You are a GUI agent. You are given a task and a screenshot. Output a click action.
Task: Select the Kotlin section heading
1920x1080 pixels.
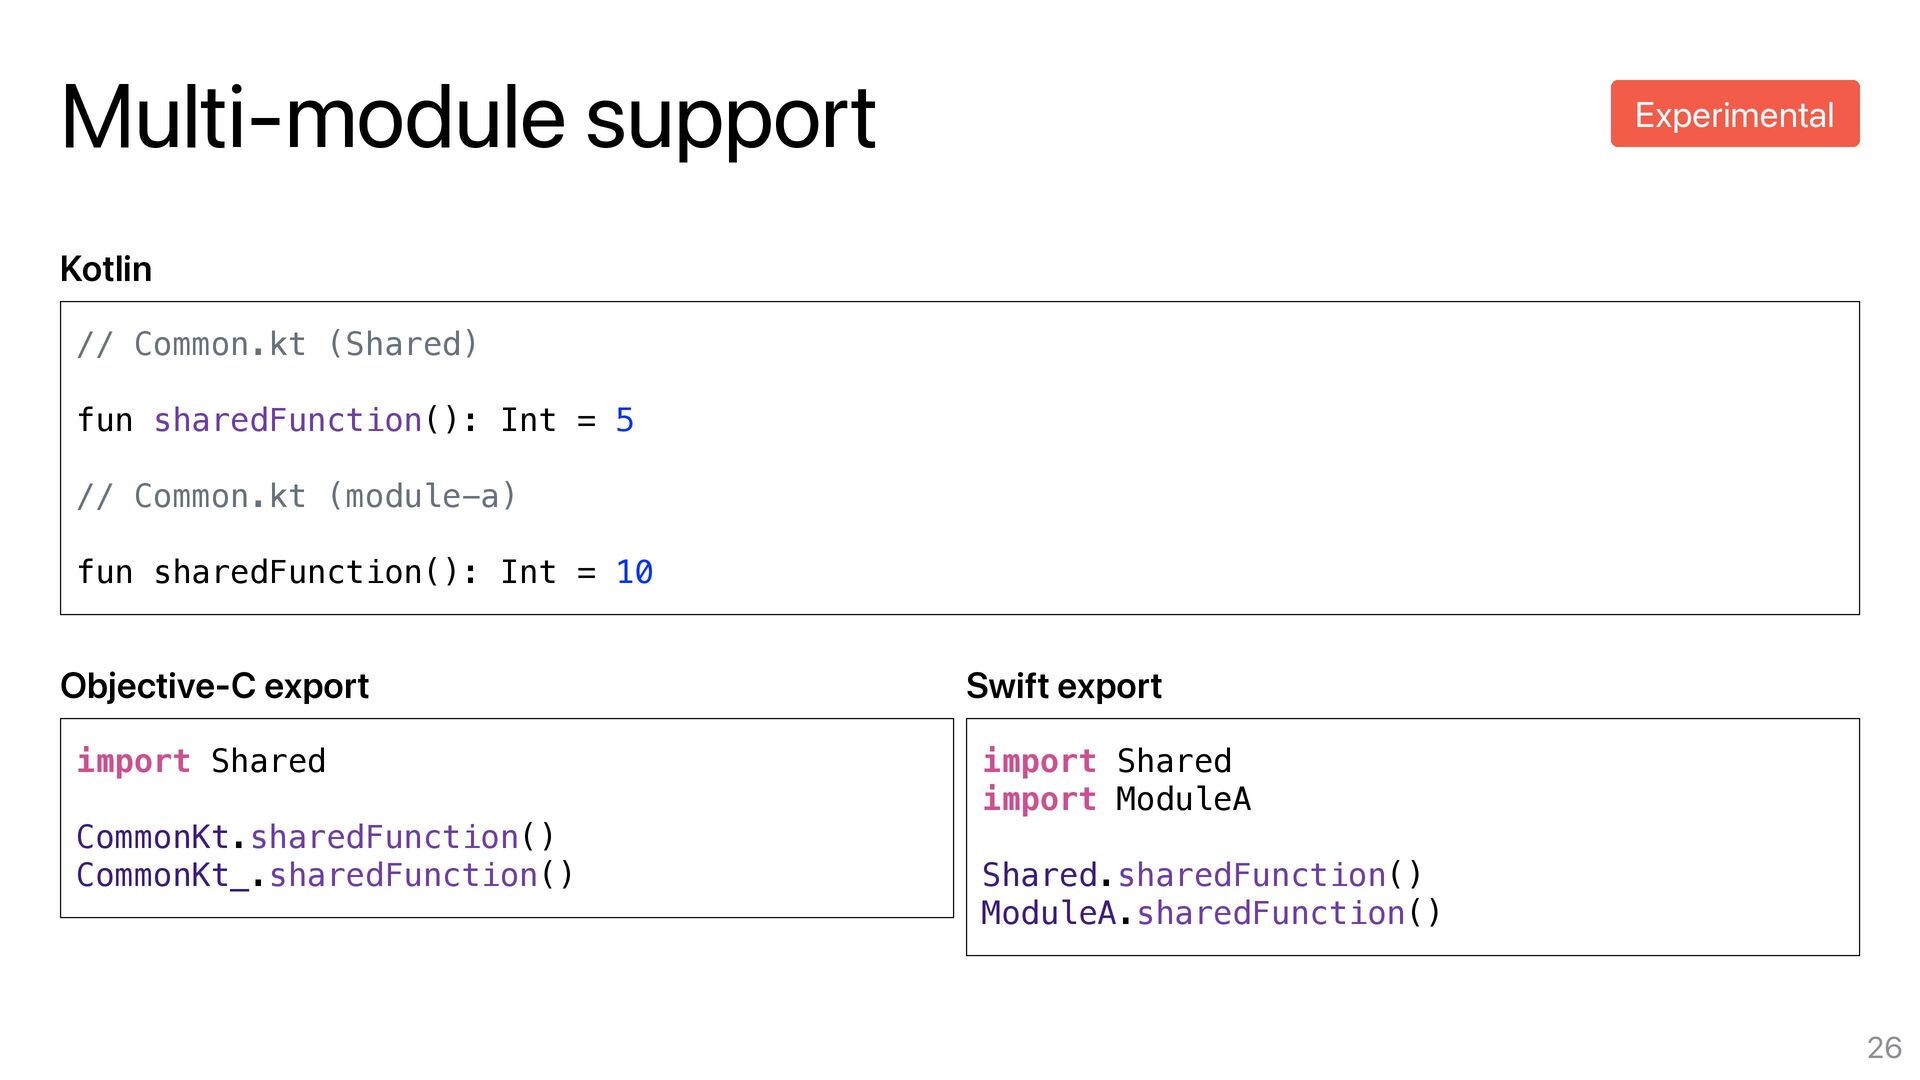106,269
